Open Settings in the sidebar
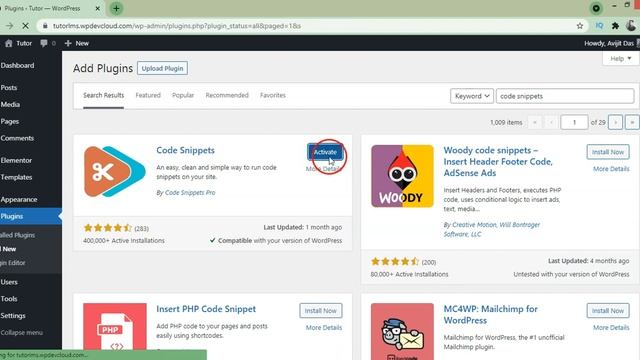The image size is (640, 360). coord(13,316)
